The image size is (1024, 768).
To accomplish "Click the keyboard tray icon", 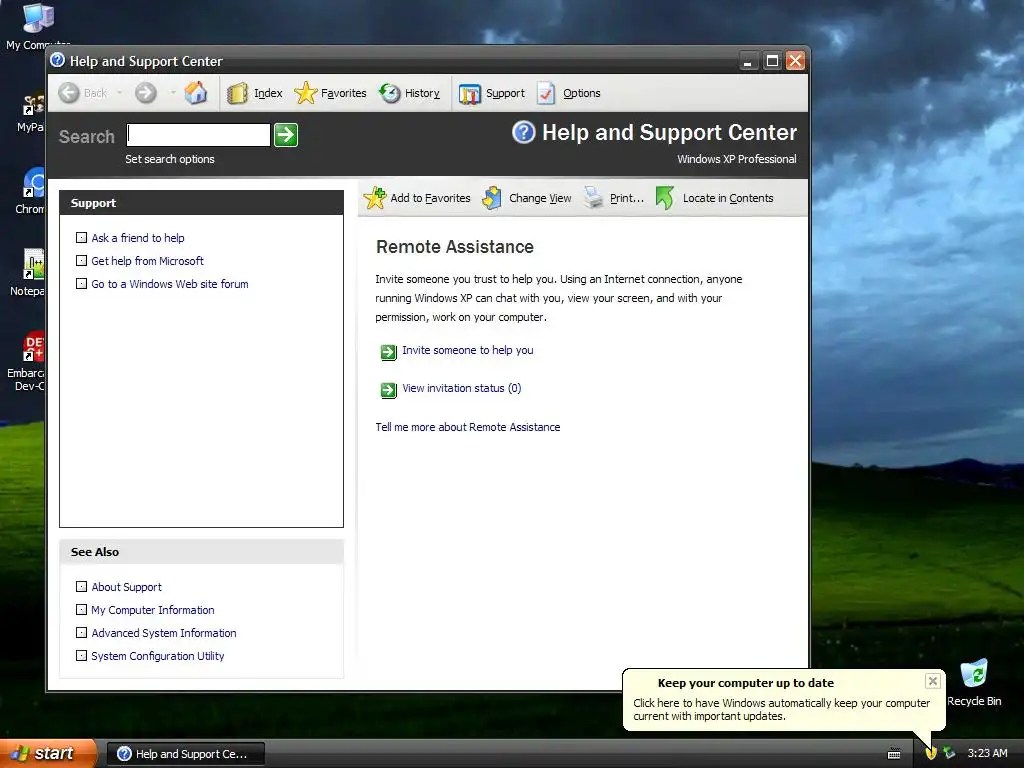I will pos(894,754).
